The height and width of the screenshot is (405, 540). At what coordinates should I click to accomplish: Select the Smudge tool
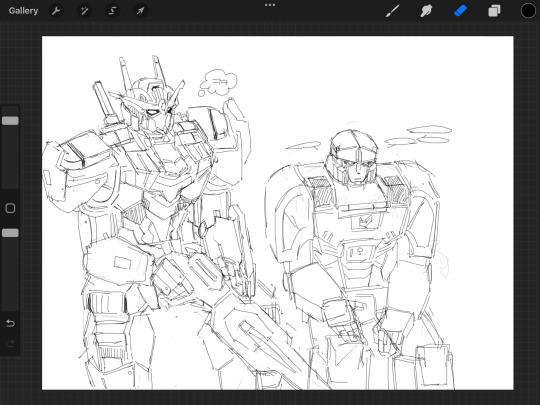click(426, 11)
